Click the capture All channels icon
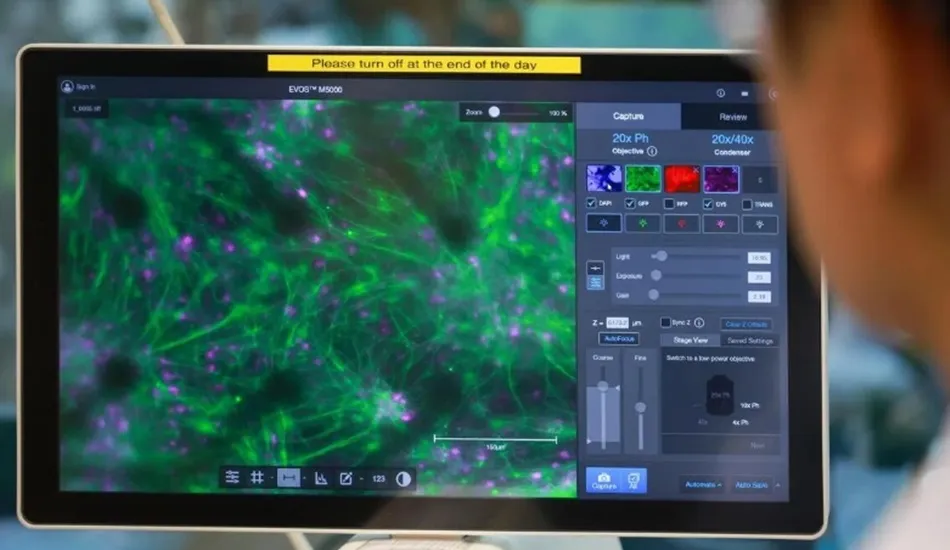Image resolution: width=950 pixels, height=550 pixels. (634, 481)
